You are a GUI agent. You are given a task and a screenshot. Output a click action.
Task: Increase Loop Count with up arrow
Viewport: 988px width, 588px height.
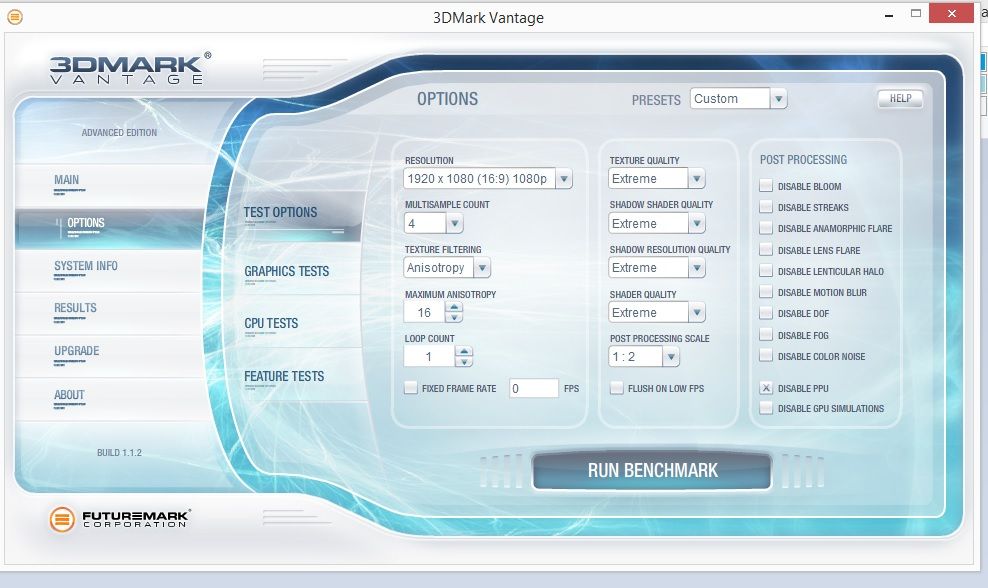464,351
